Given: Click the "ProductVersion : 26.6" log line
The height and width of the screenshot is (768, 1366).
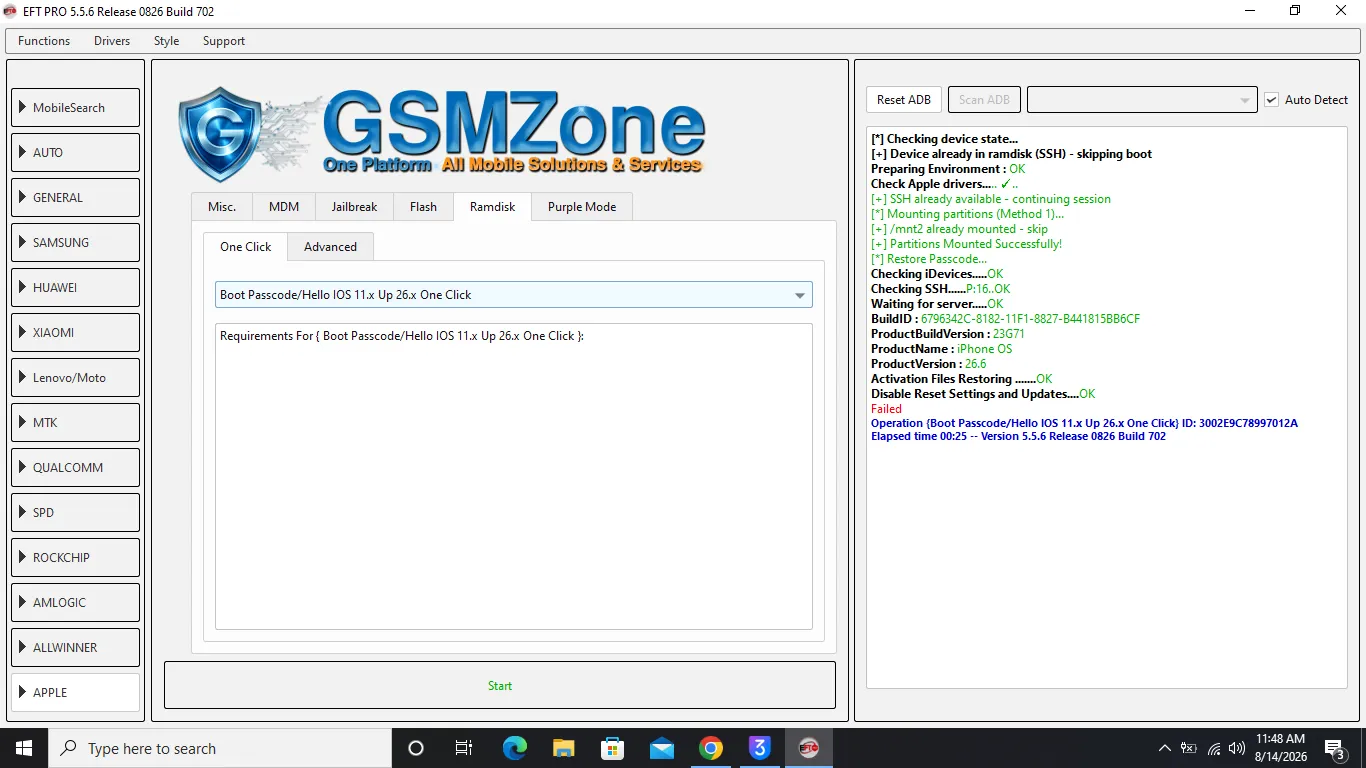Looking at the screenshot, I should click(929, 364).
